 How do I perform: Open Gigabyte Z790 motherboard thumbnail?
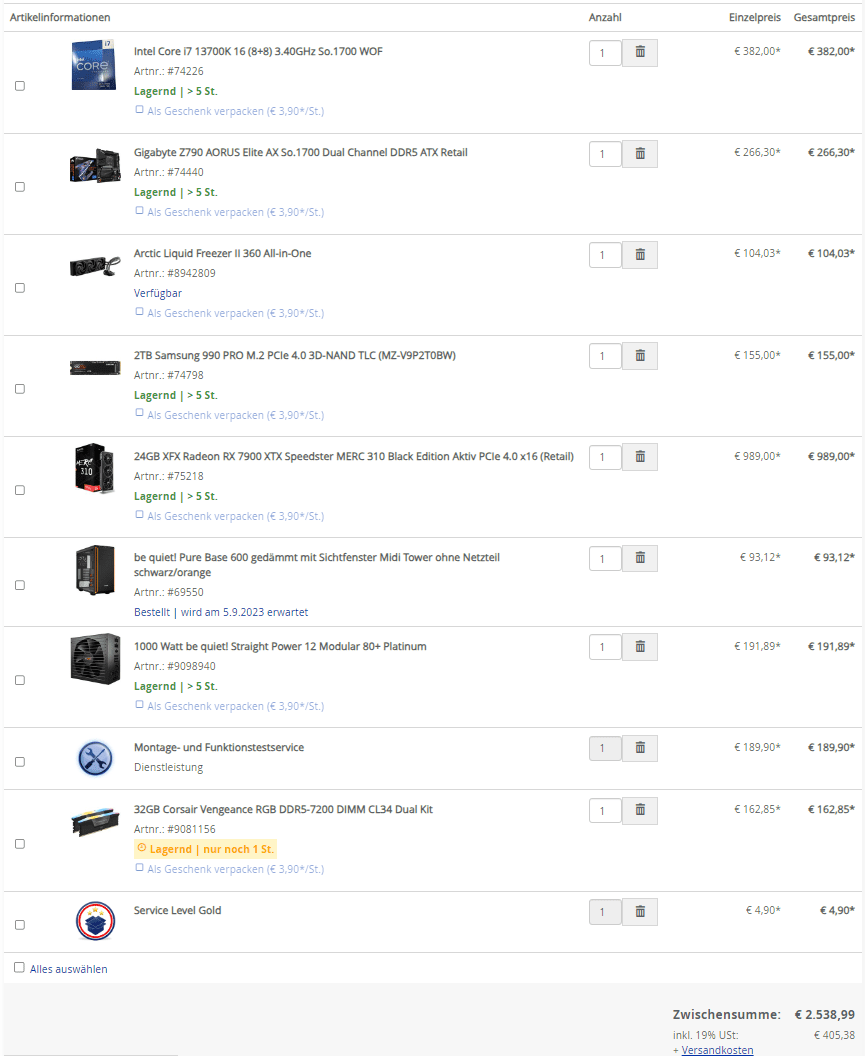click(95, 165)
